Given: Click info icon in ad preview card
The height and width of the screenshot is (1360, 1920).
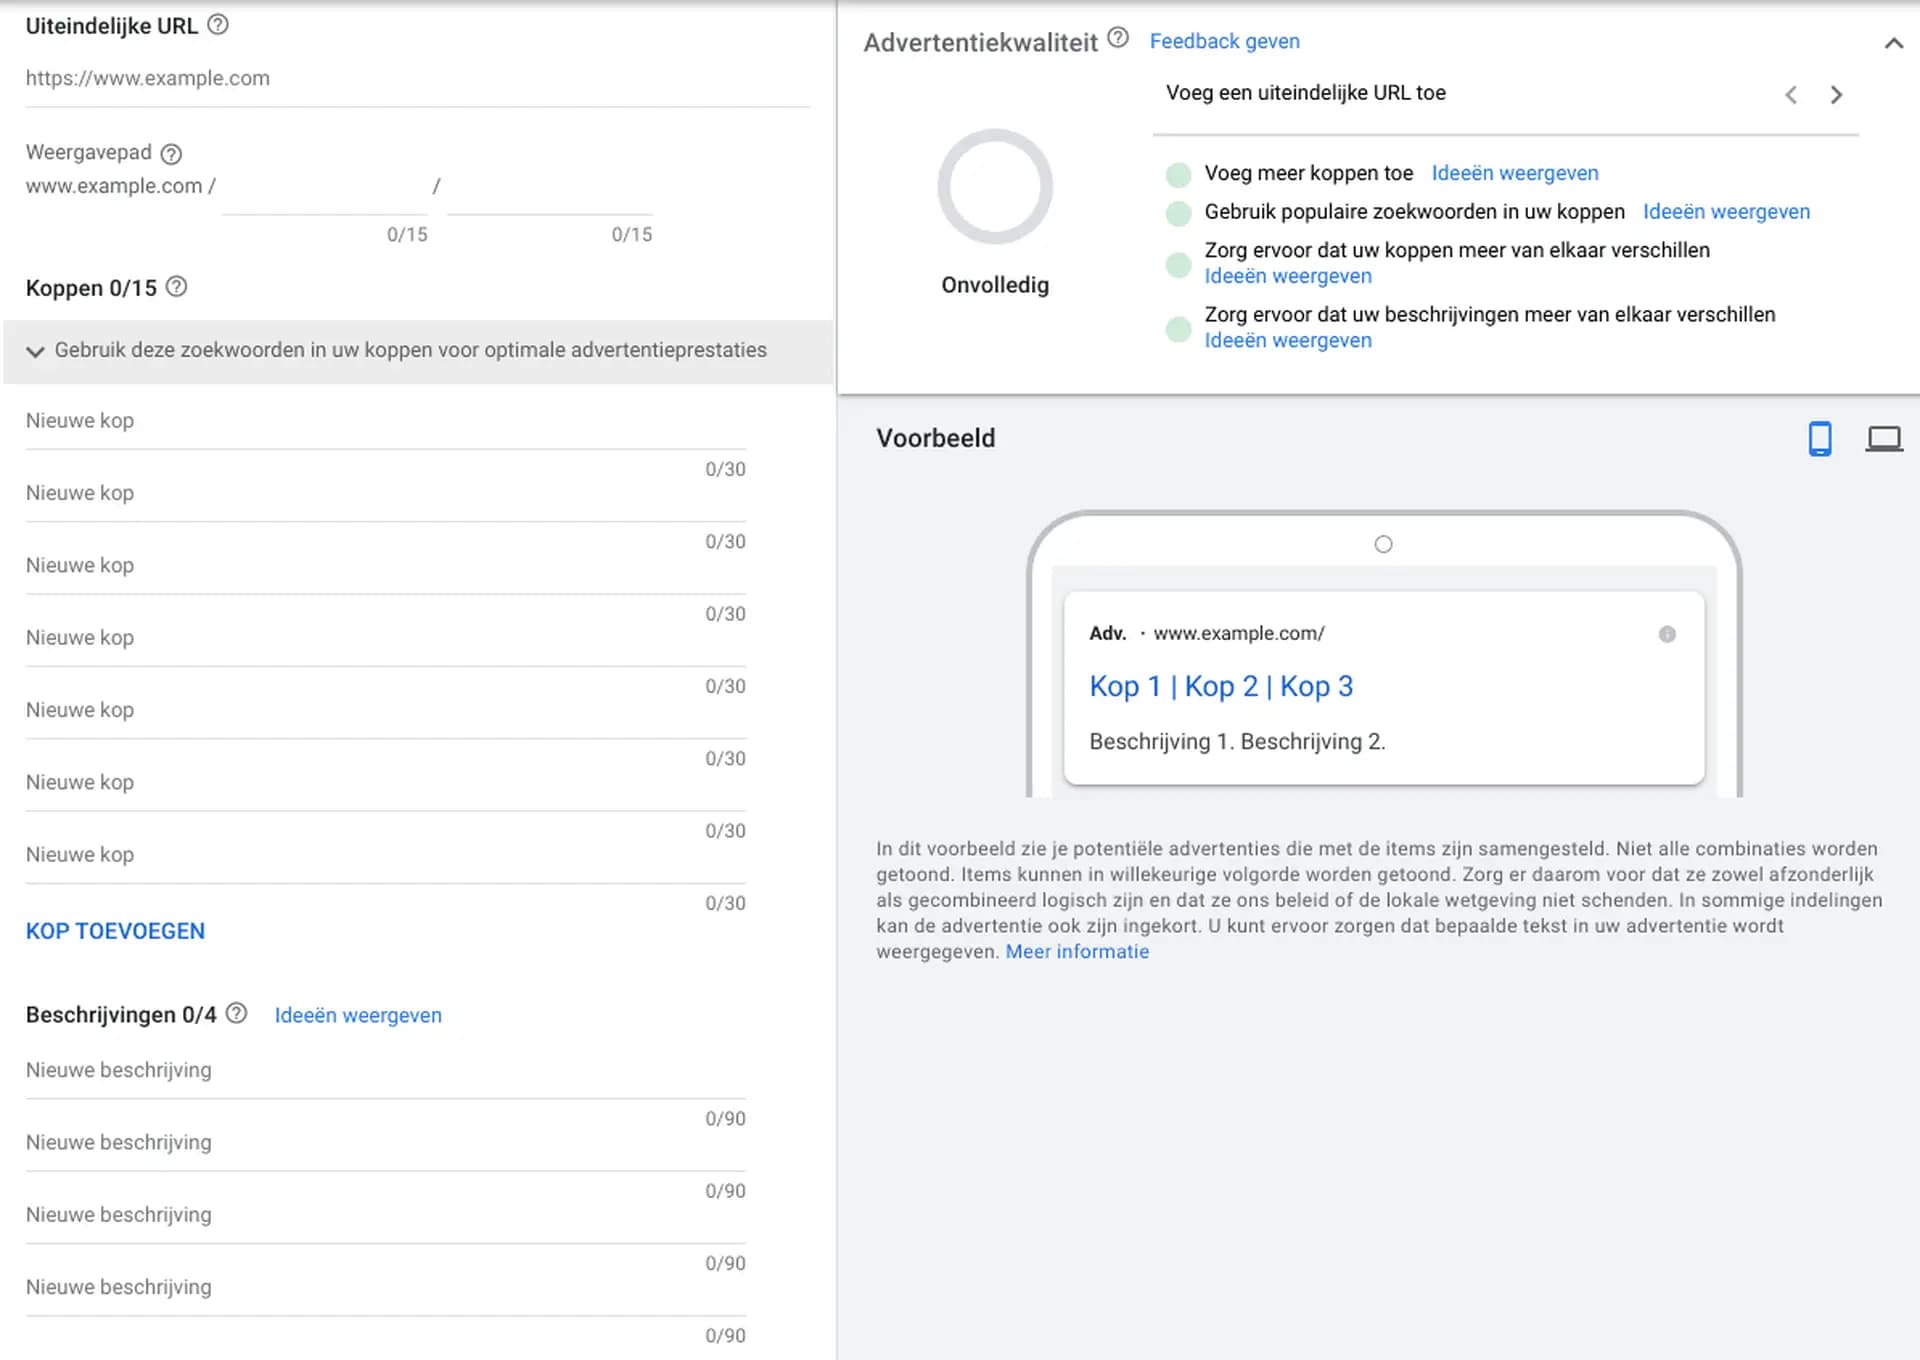Looking at the screenshot, I should pyautogui.click(x=1667, y=634).
